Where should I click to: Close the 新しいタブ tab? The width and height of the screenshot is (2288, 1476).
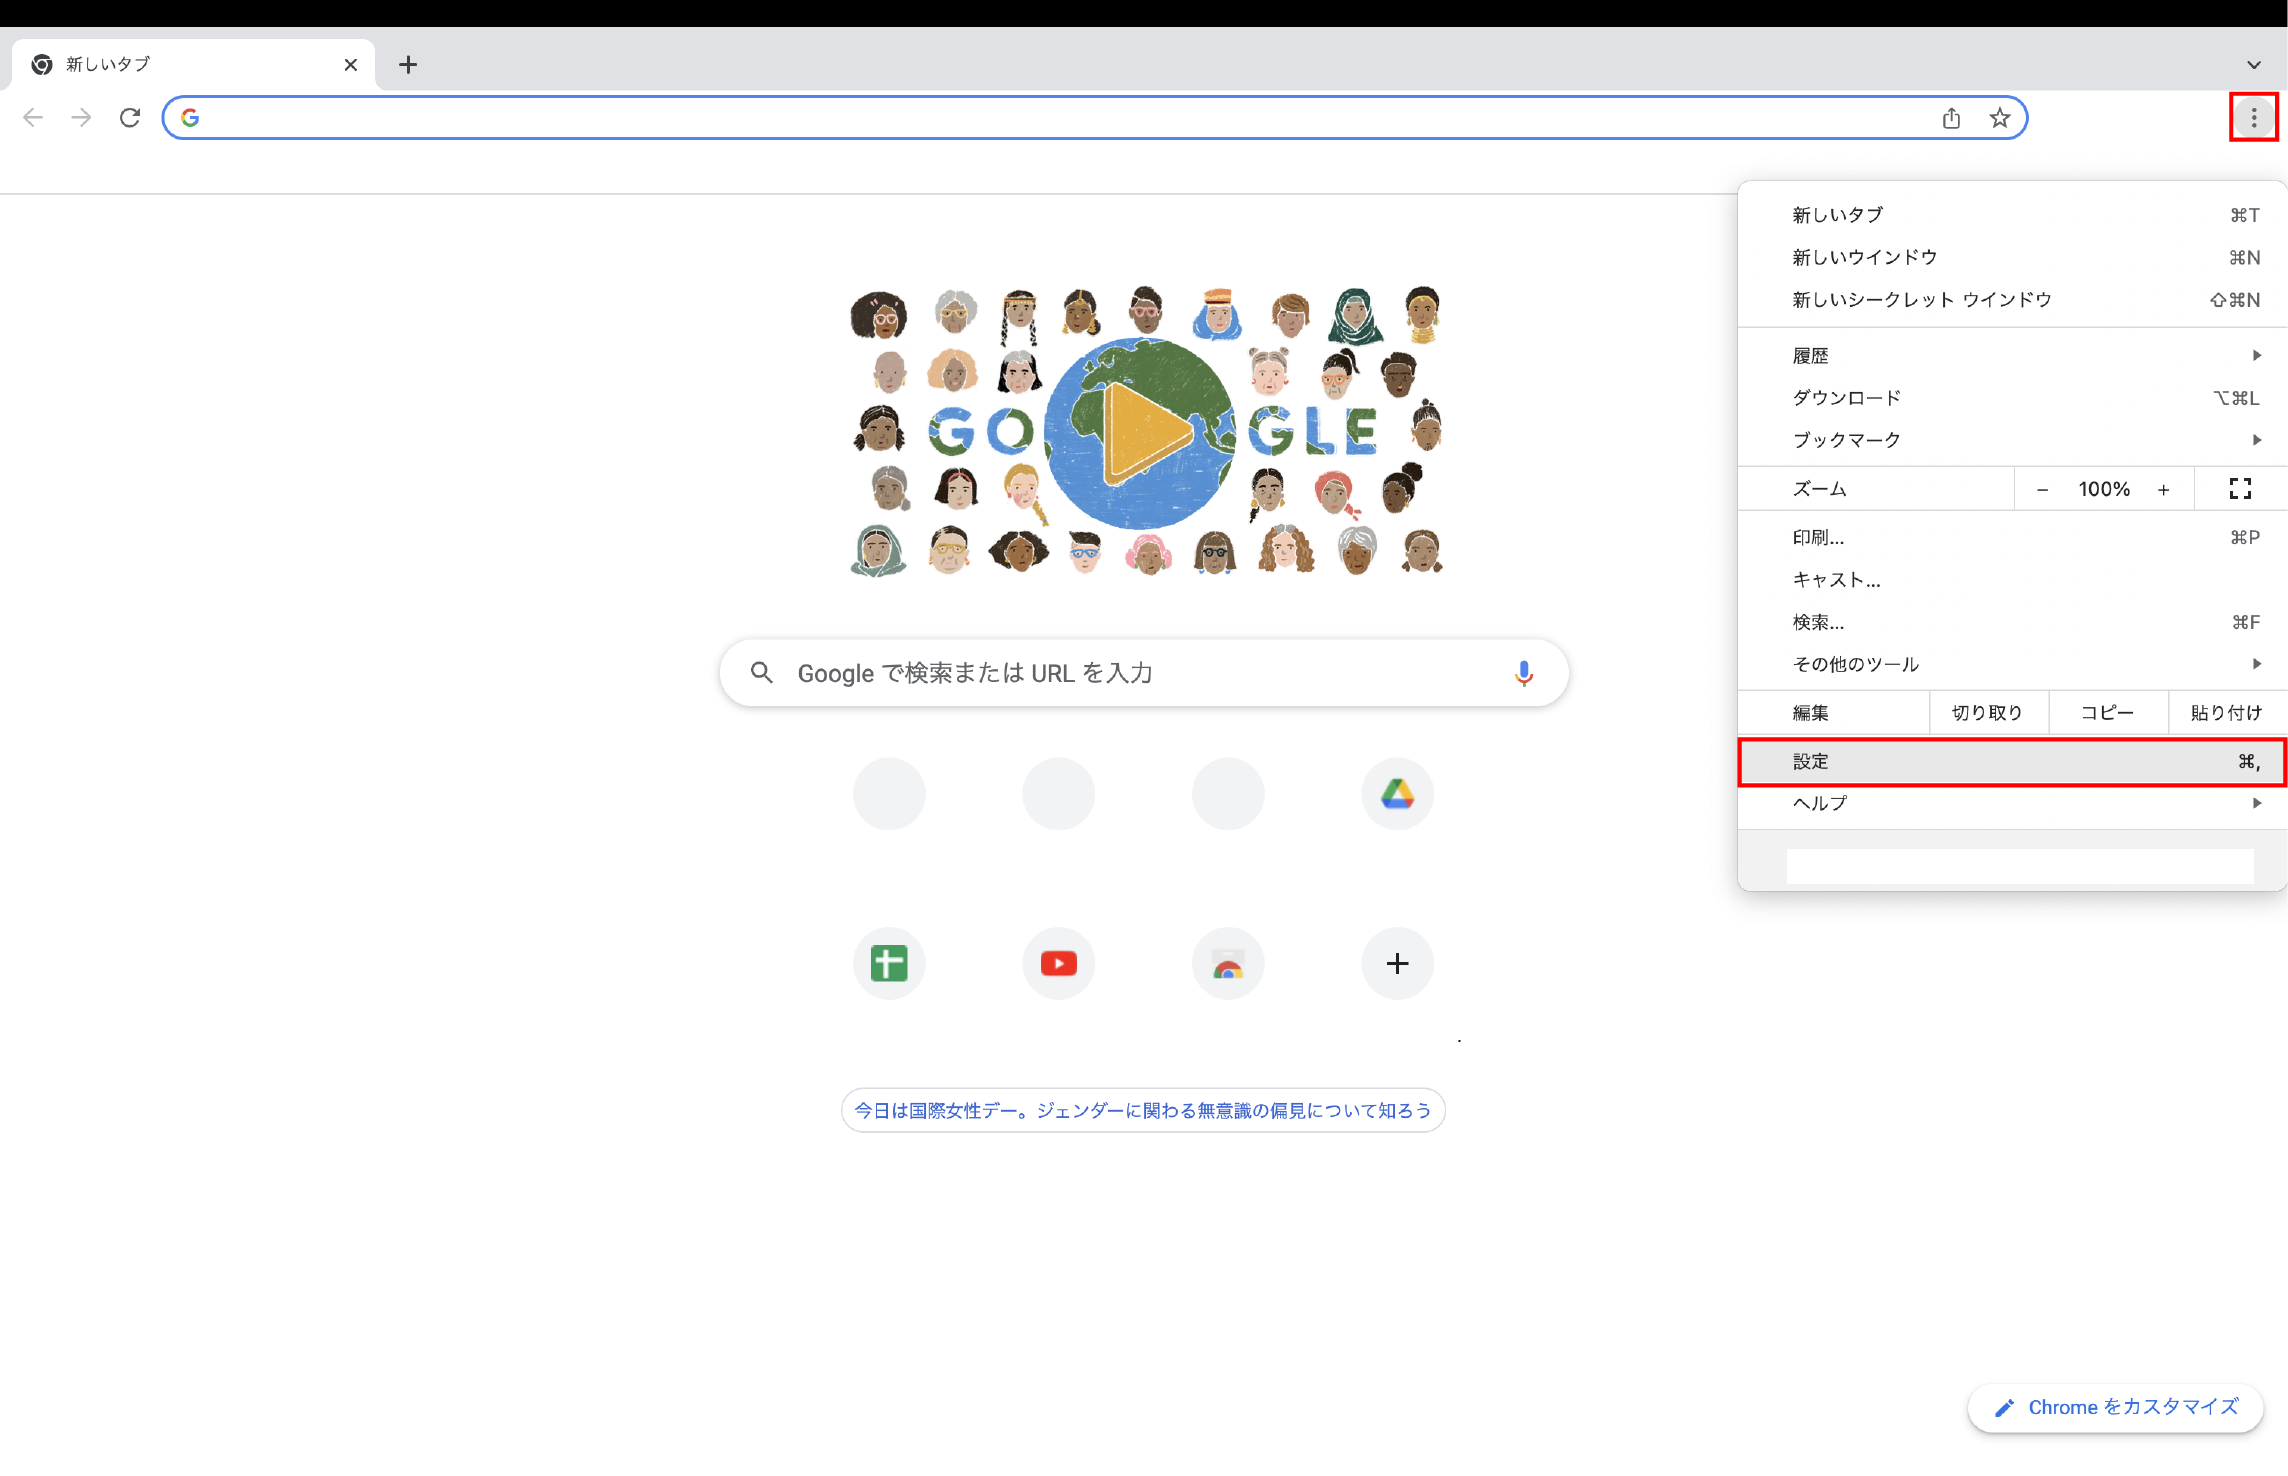pos(350,65)
